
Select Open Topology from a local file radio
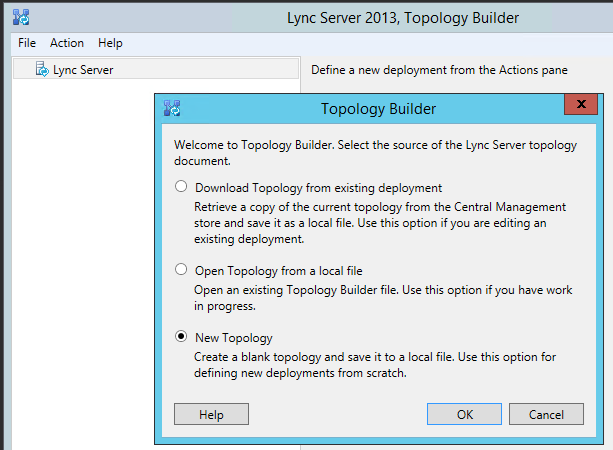point(181,269)
